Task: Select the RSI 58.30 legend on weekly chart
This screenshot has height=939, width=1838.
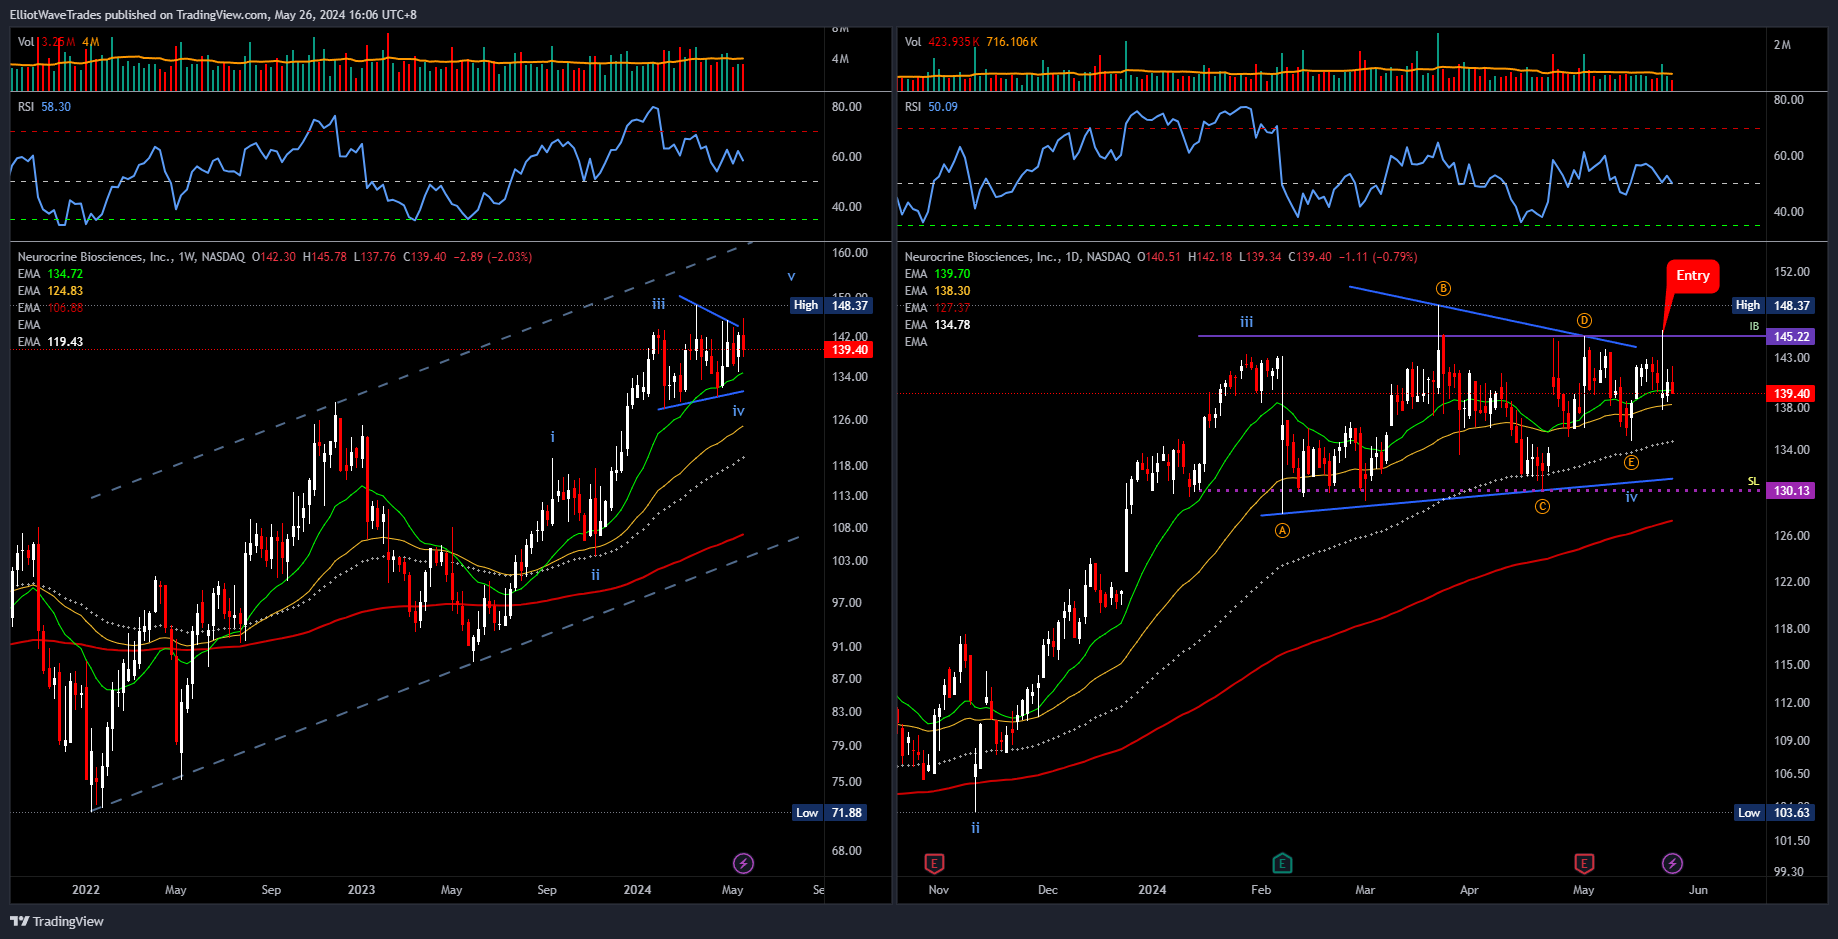Action: tap(44, 107)
